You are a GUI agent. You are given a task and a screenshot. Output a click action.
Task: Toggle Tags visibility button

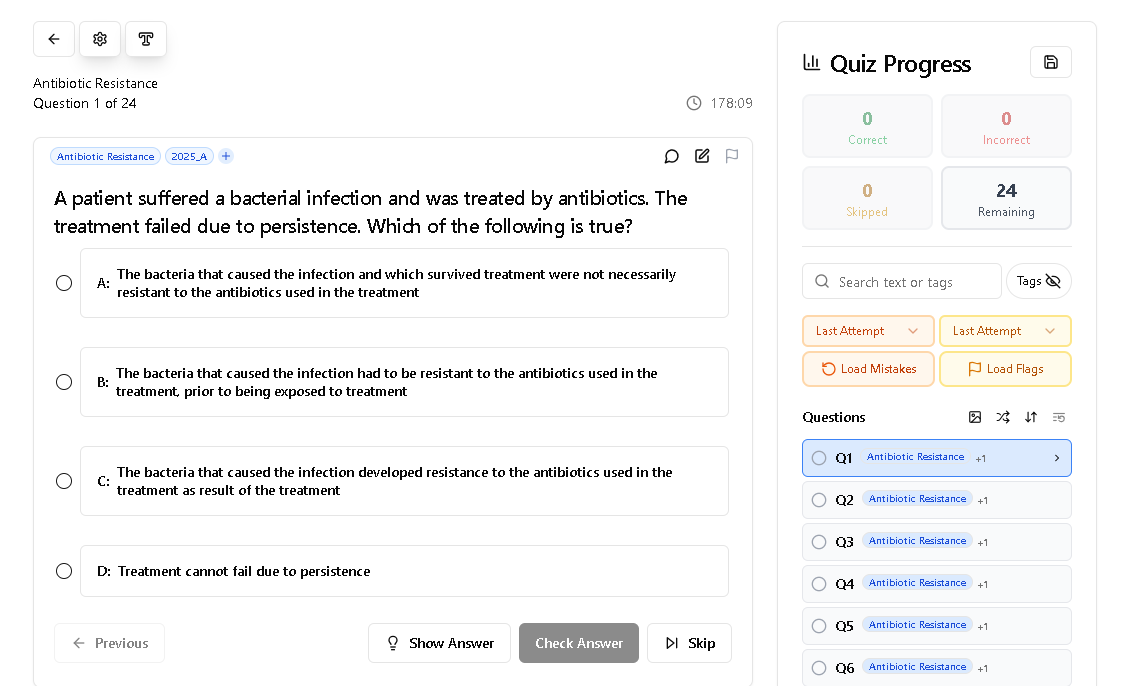(x=1038, y=281)
